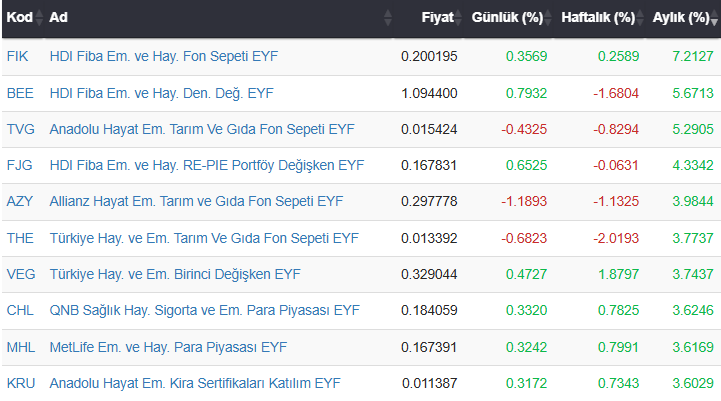The image size is (721, 401).
Task: Open Allianz Hayat Tarım ve Gıda fund
Action: [196, 201]
